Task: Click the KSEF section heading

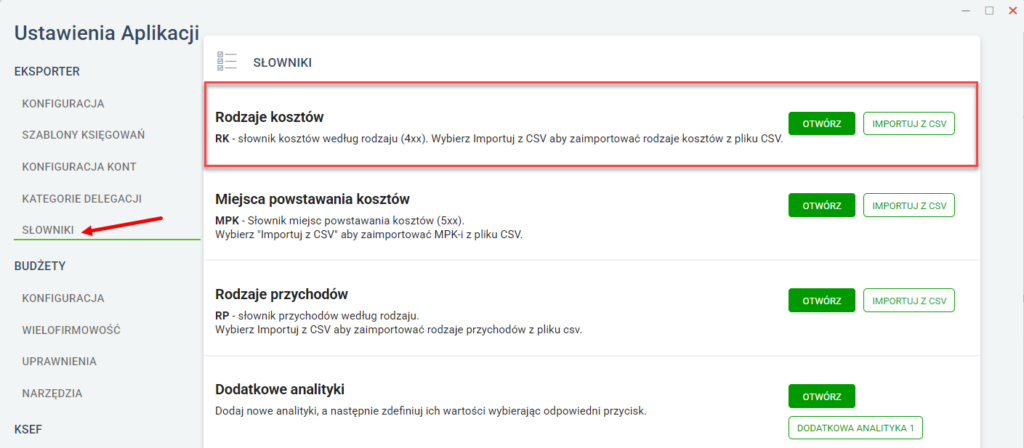Action: point(28,428)
